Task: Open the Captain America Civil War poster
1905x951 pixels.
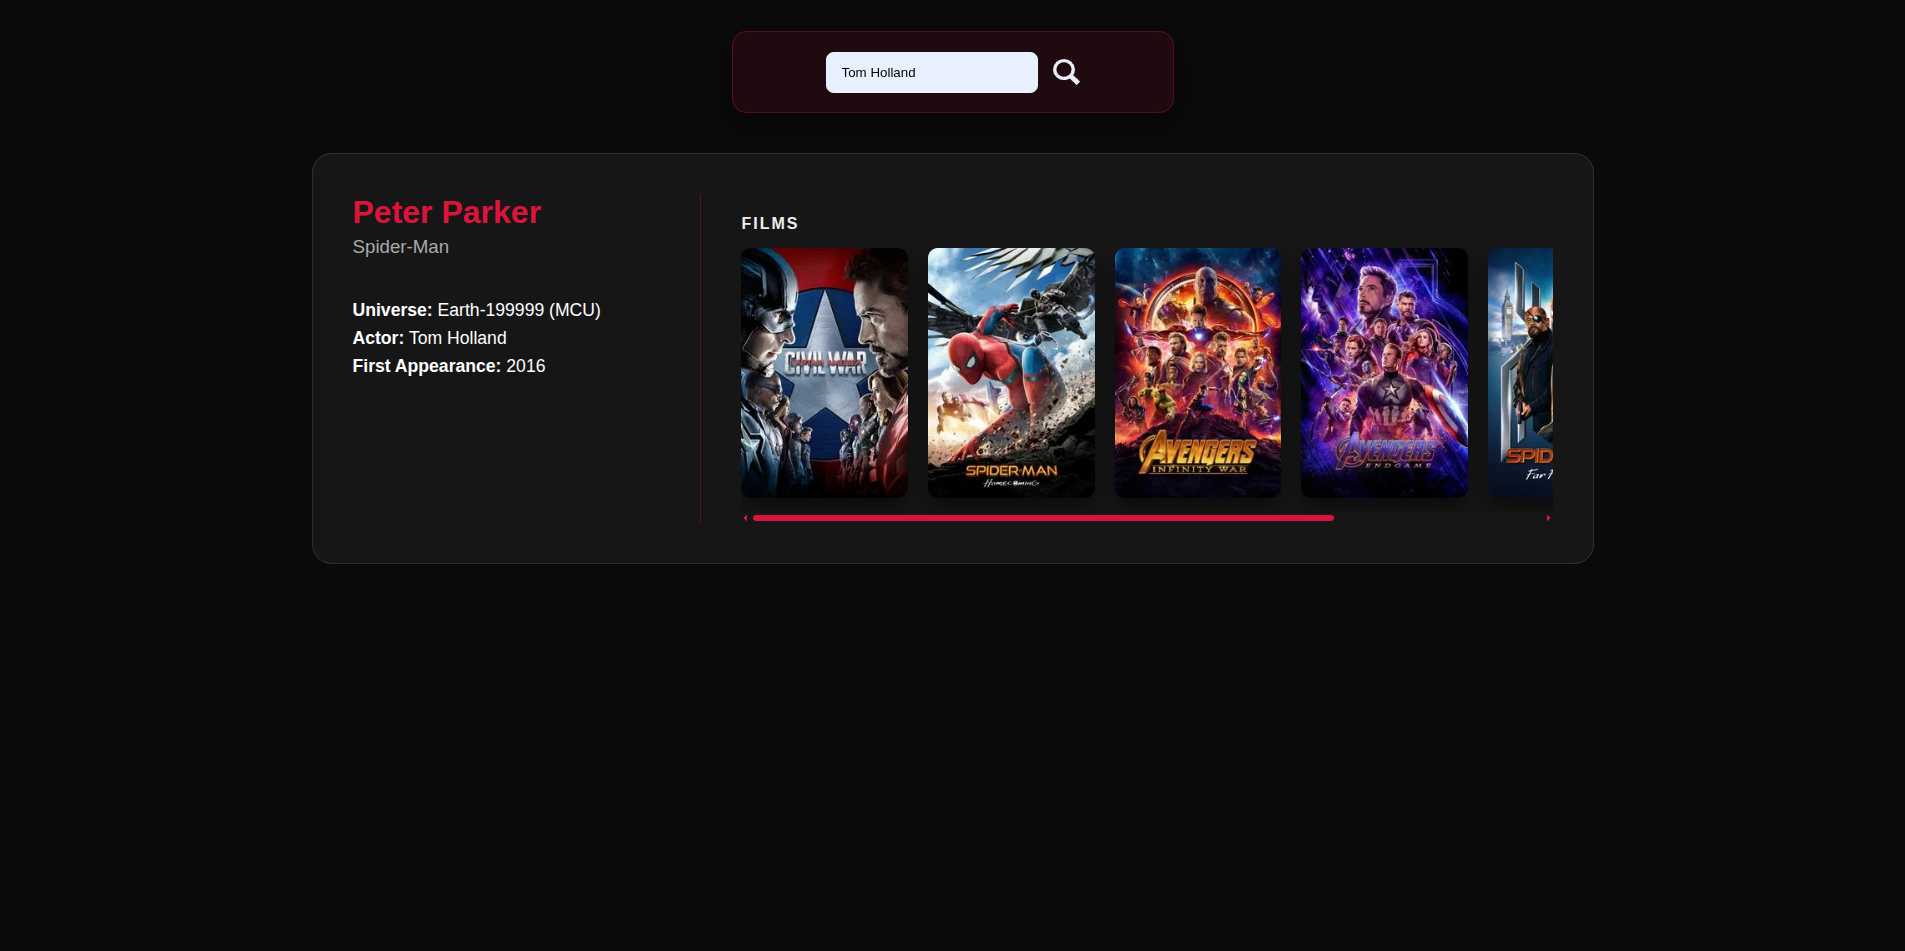Action: pyautogui.click(x=824, y=372)
